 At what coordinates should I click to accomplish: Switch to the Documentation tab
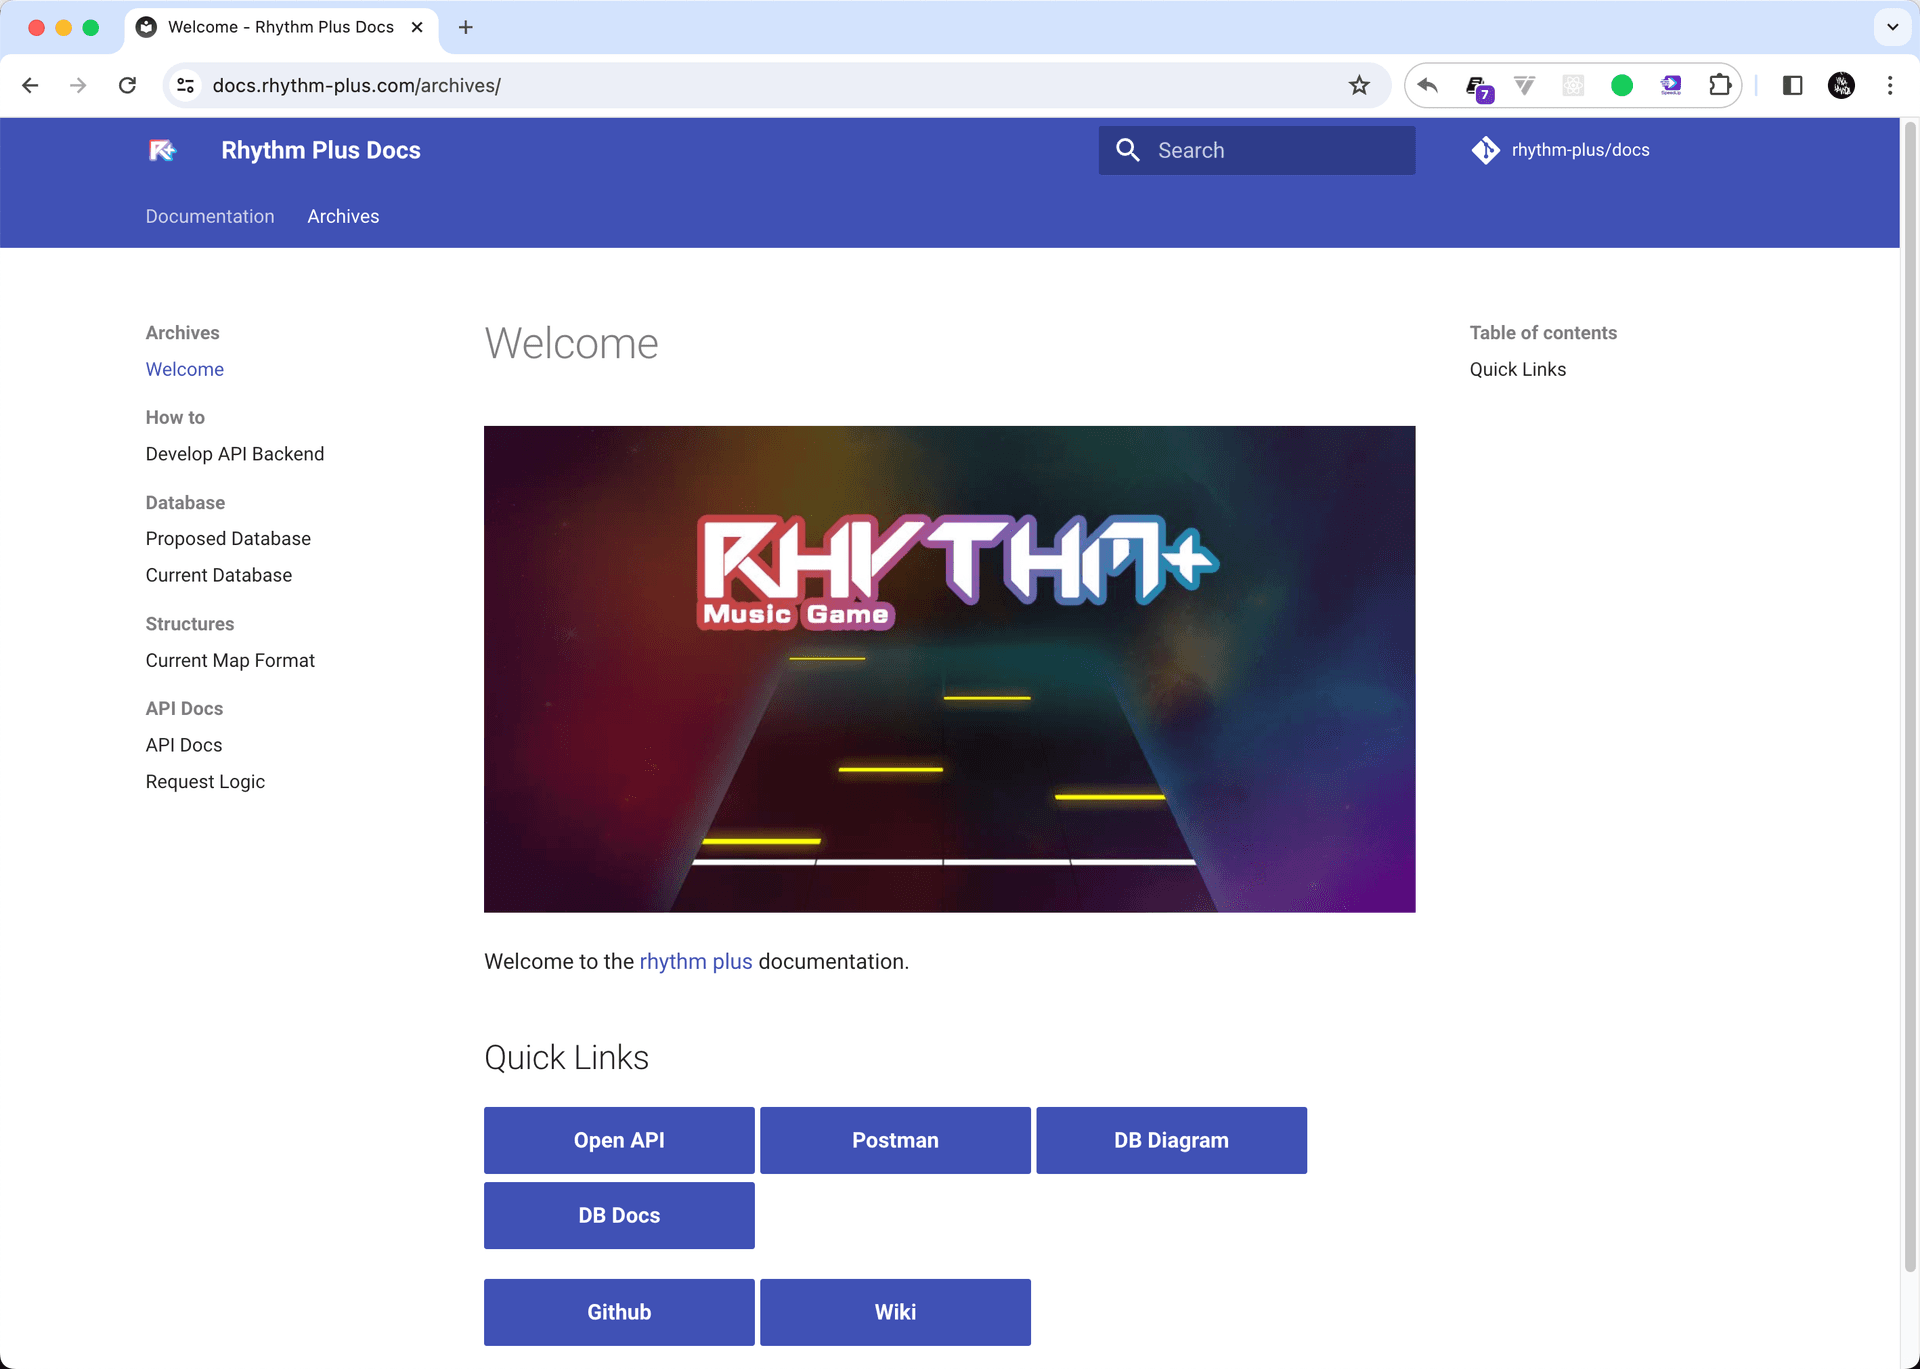[210, 216]
